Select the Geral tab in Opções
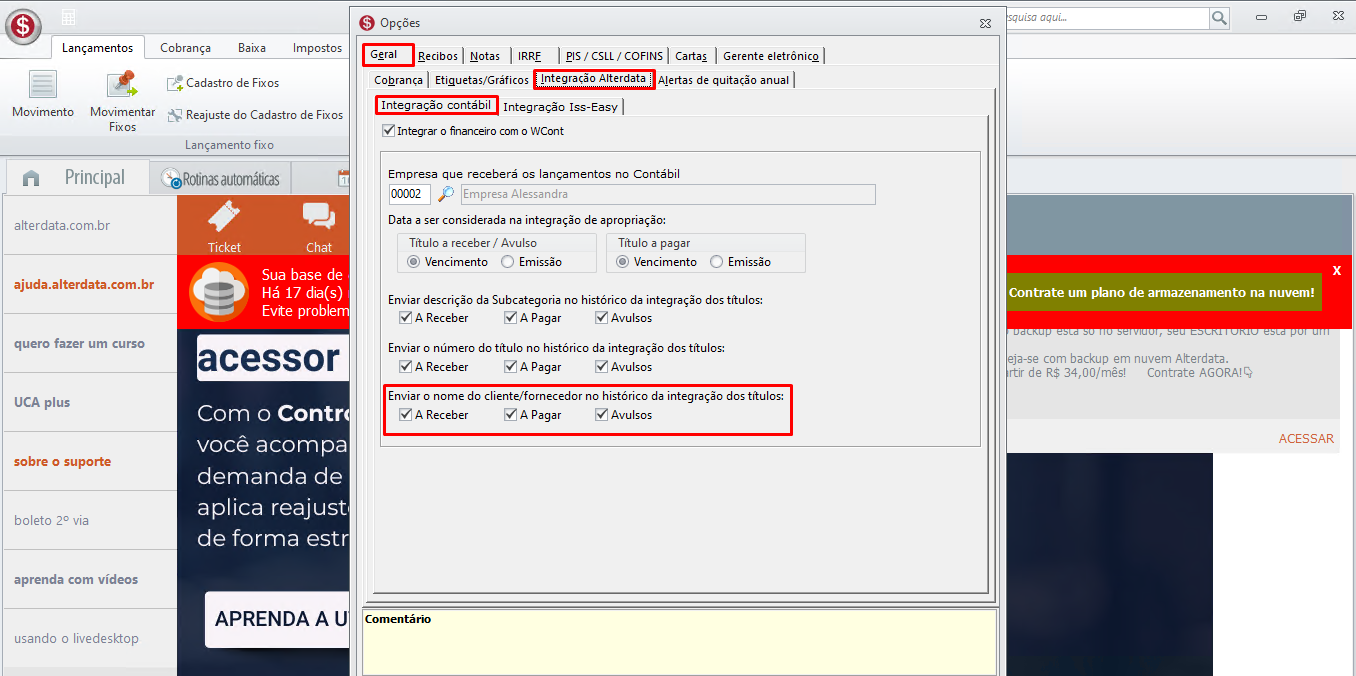Viewport: 1356px width, 676px height. coord(388,54)
